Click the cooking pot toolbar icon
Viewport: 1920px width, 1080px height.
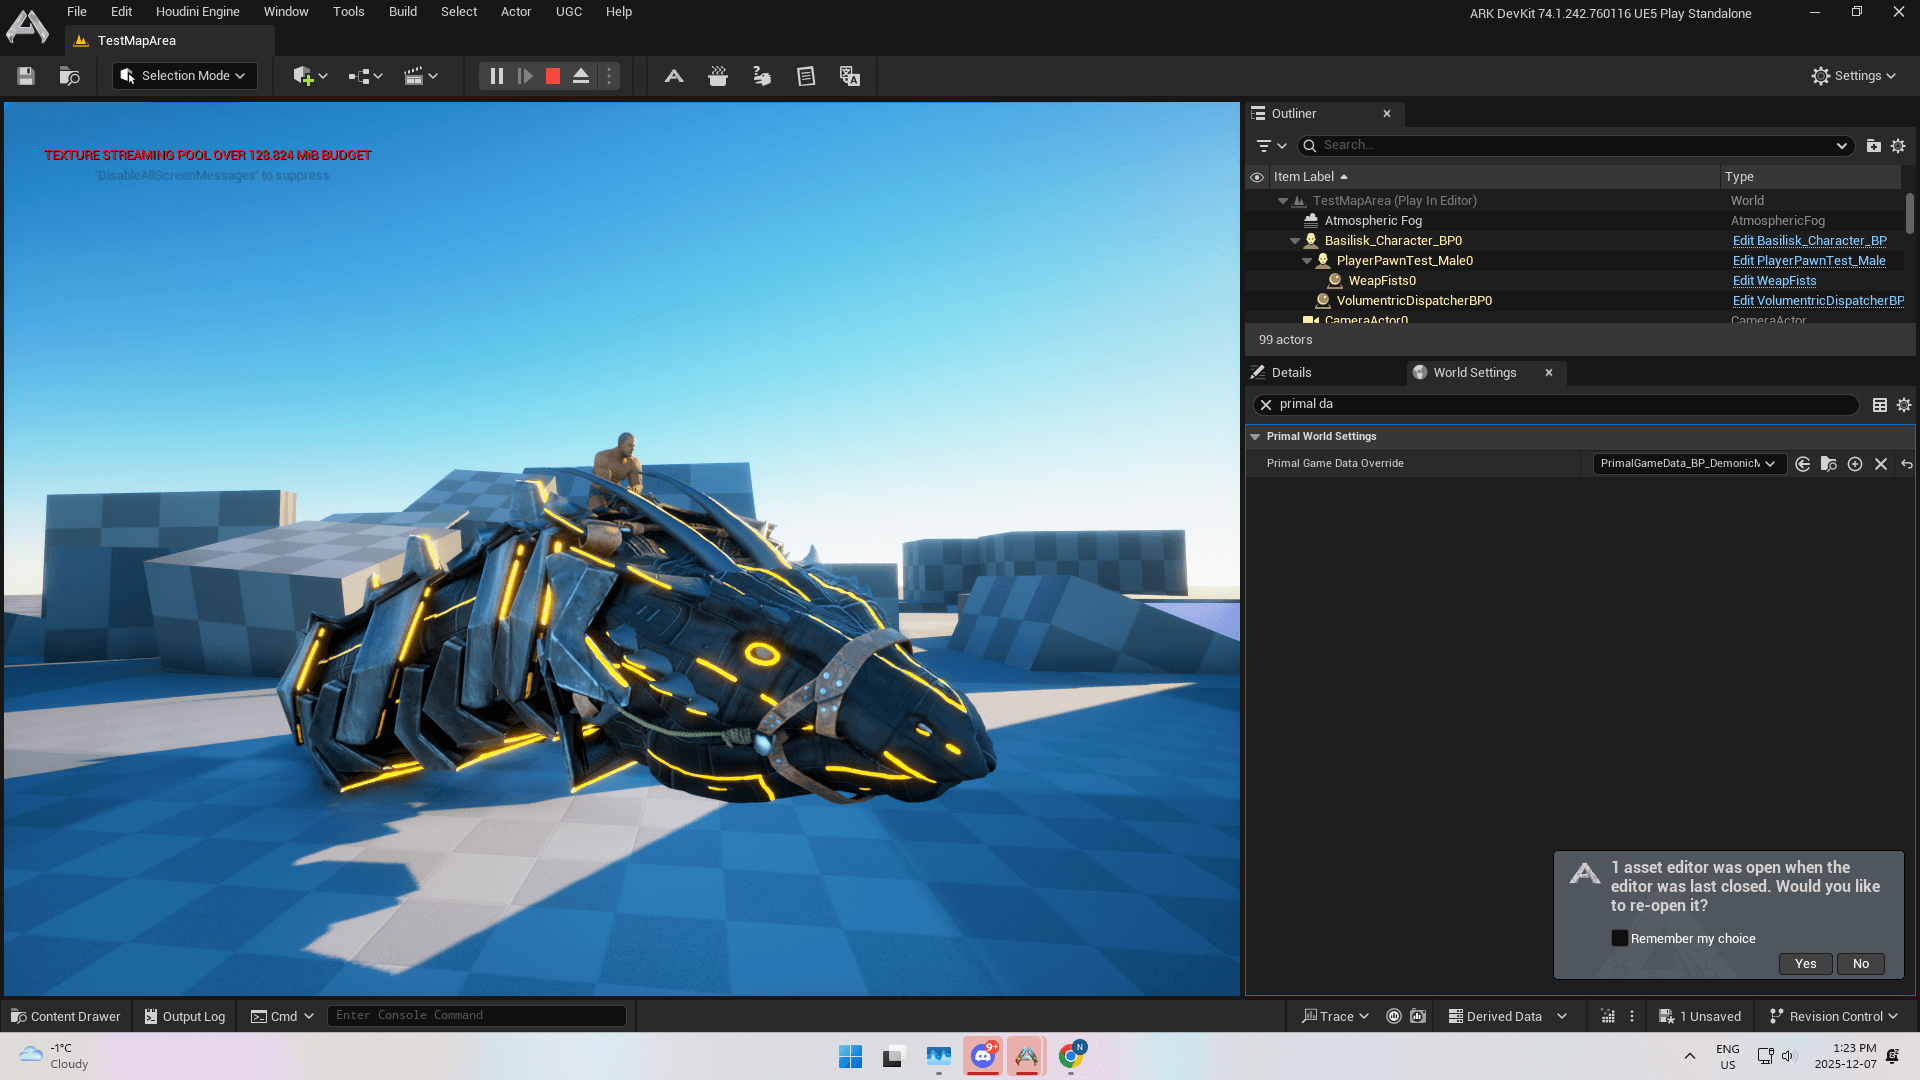(x=718, y=76)
